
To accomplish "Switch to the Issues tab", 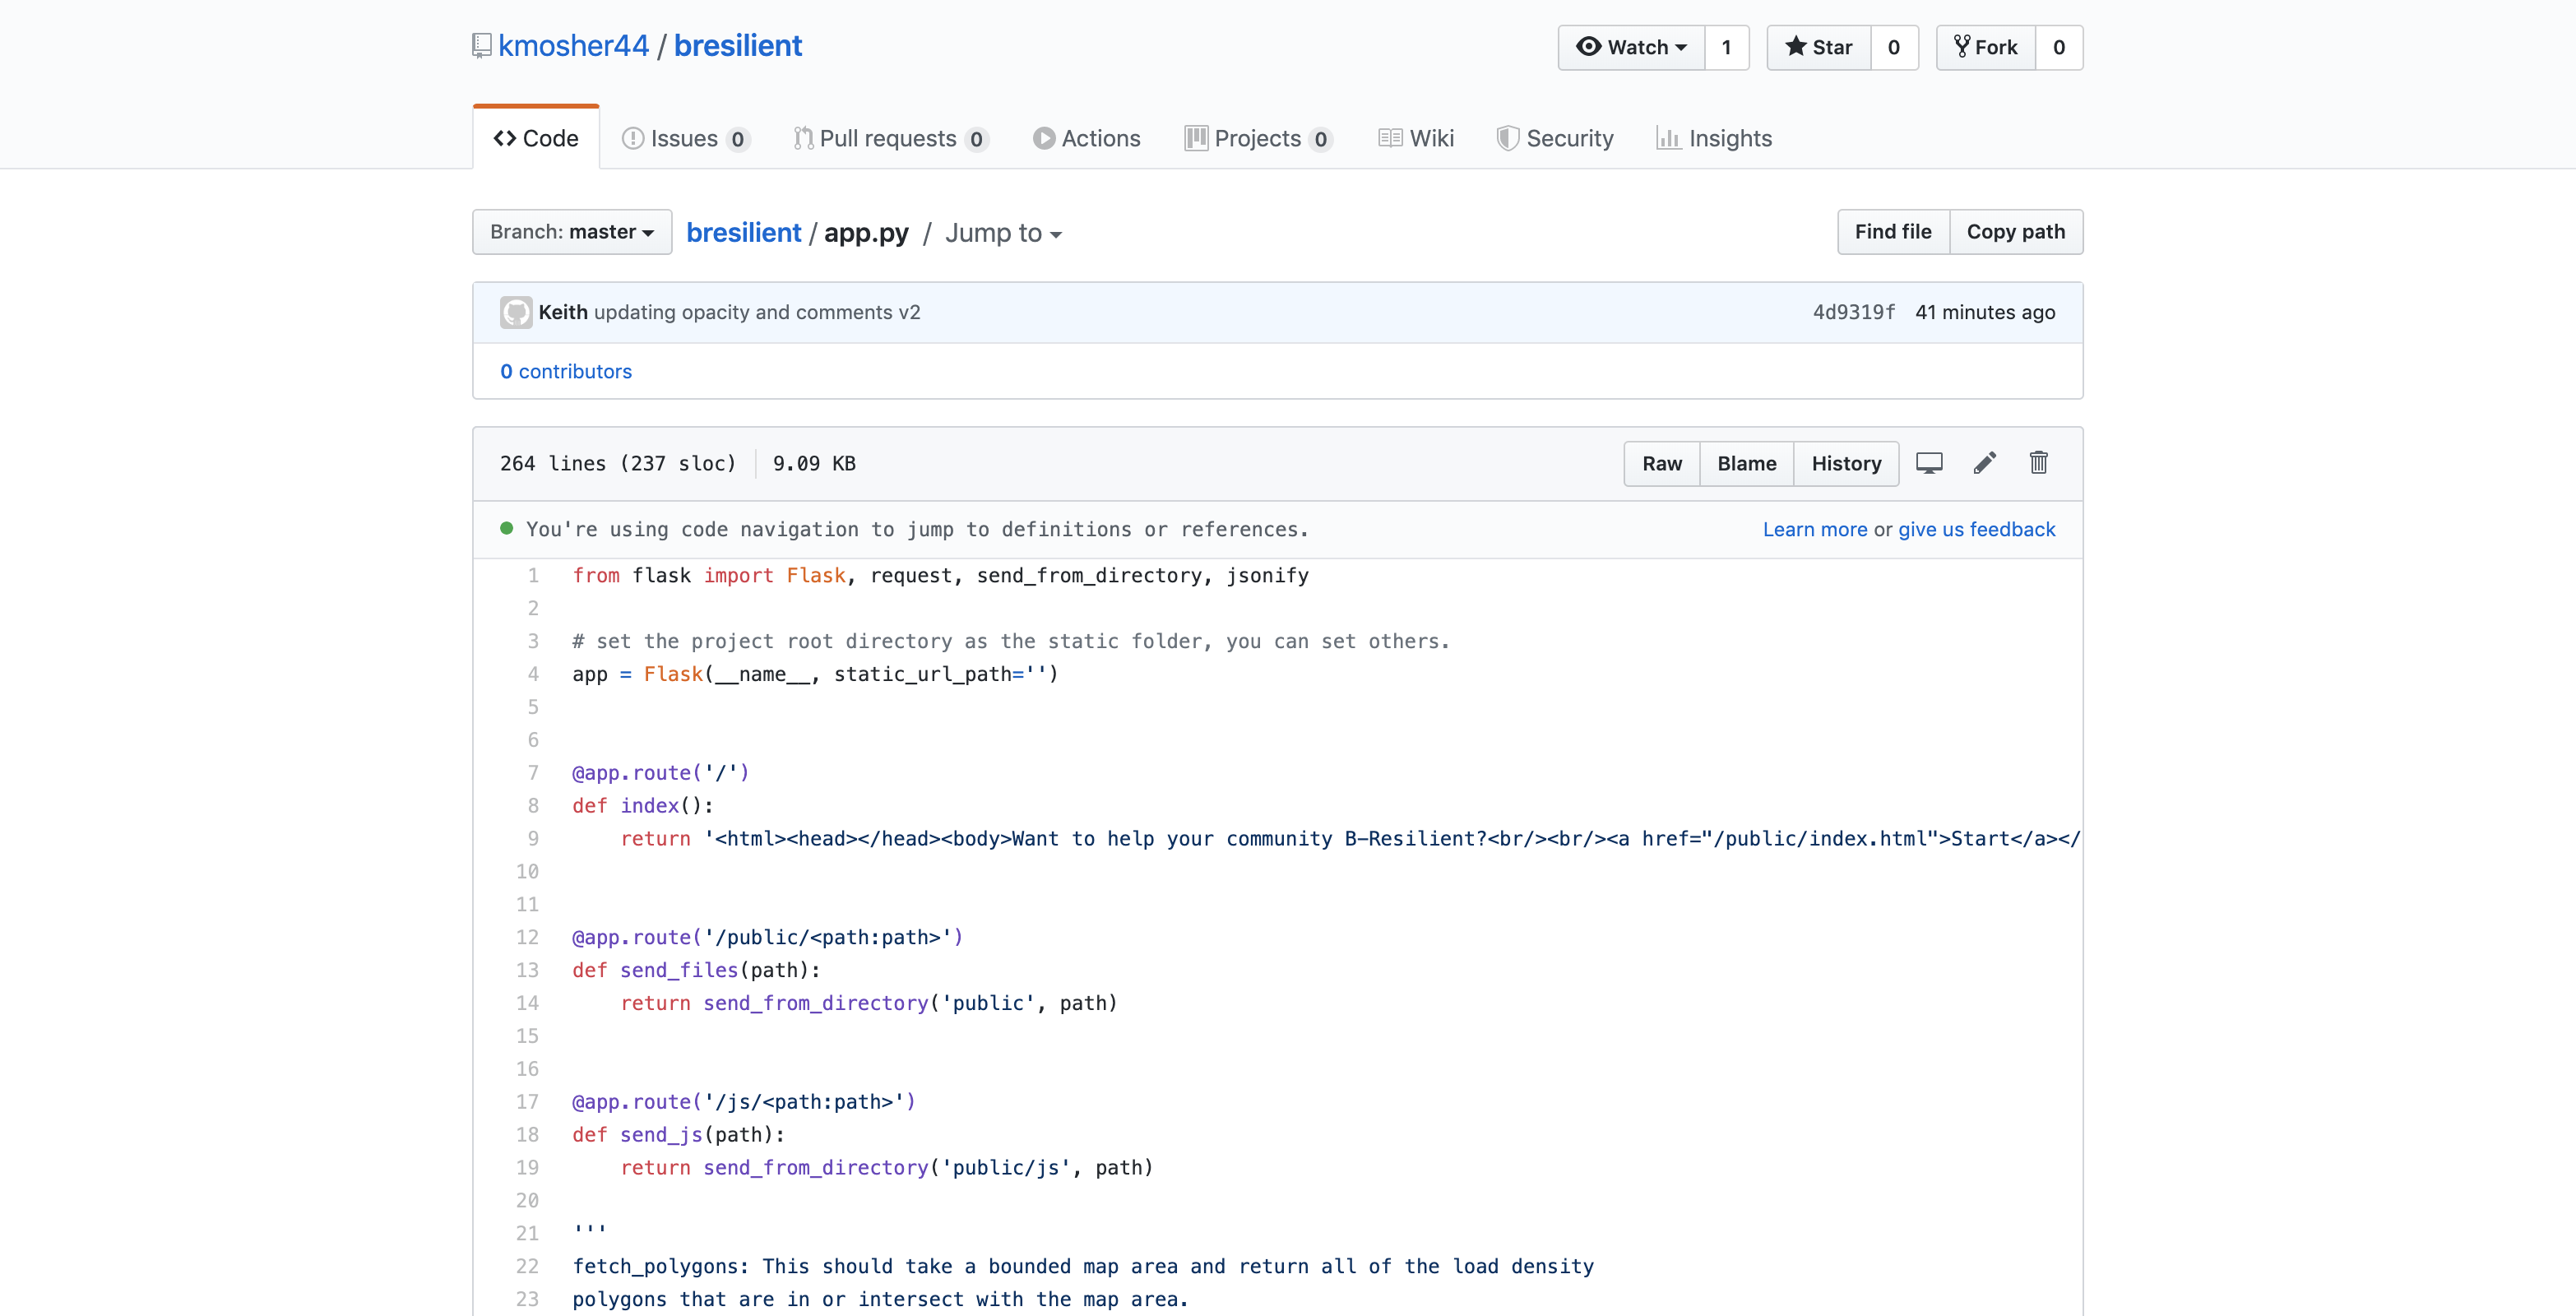I will pos(685,138).
